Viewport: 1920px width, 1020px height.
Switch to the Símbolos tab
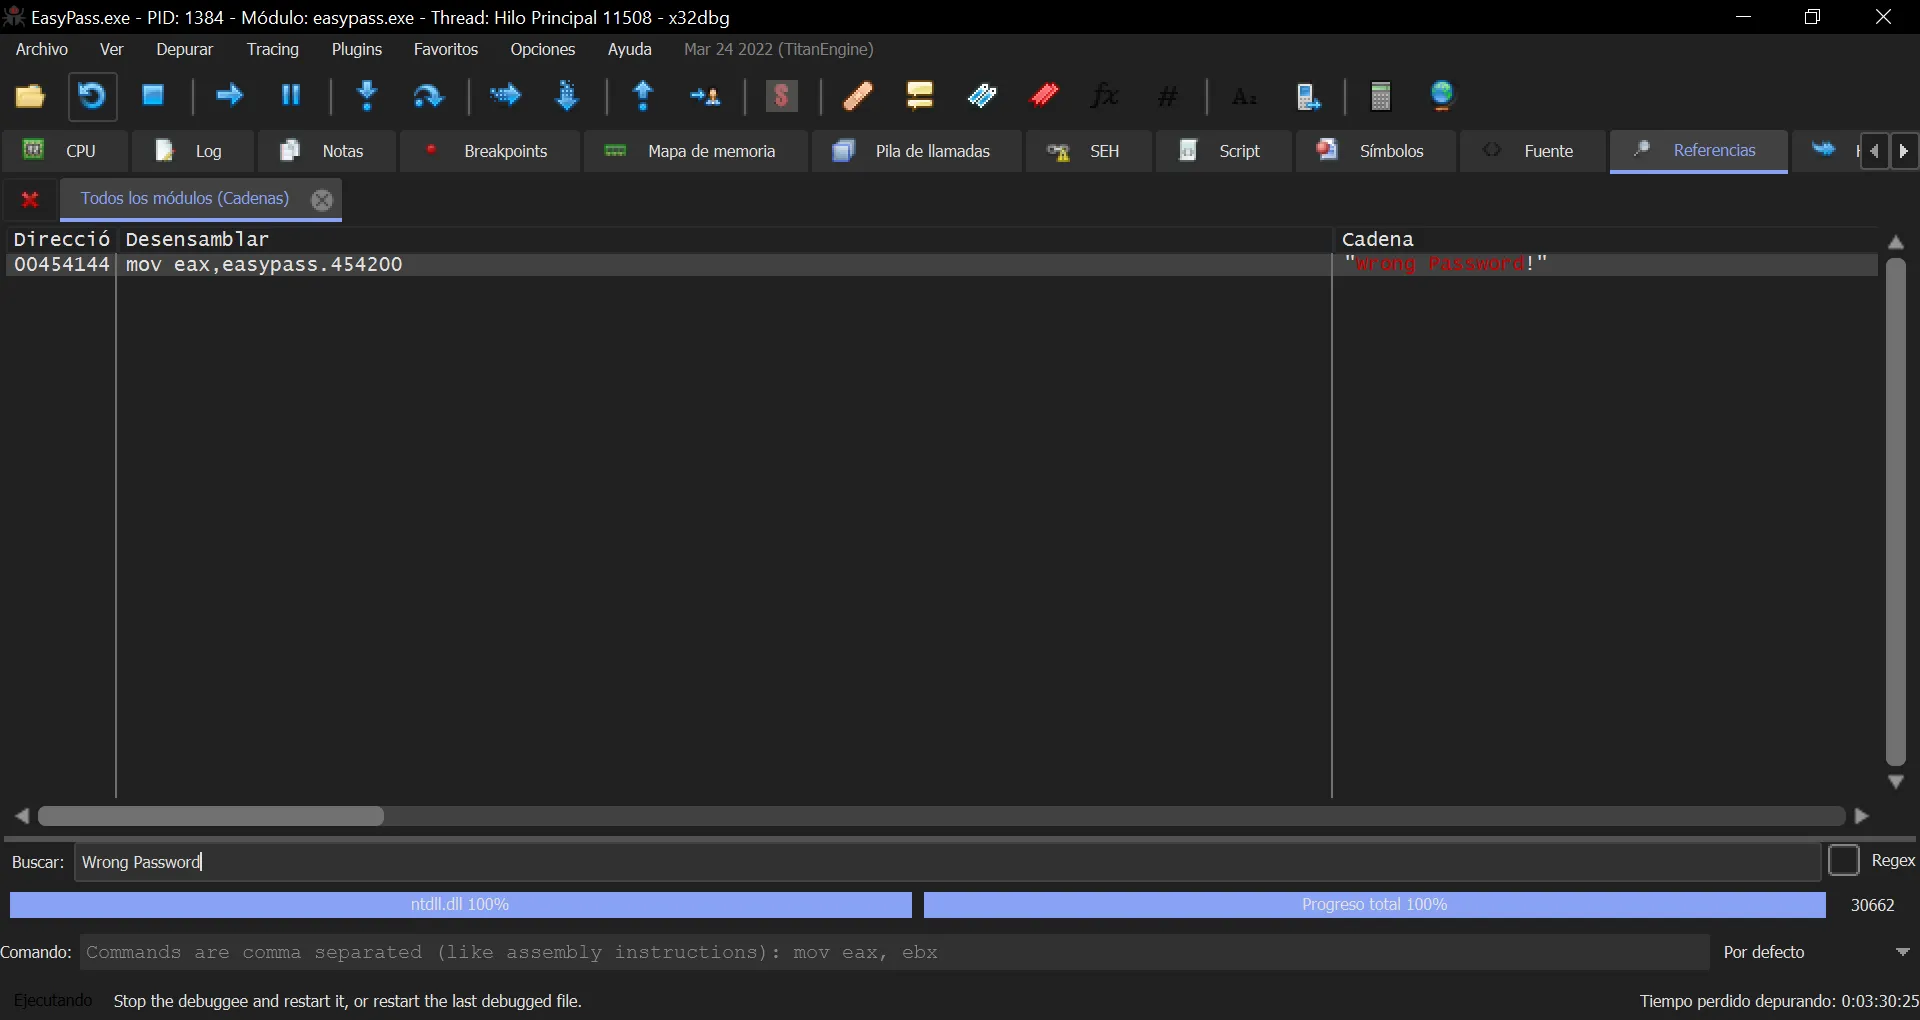[x=1375, y=151]
